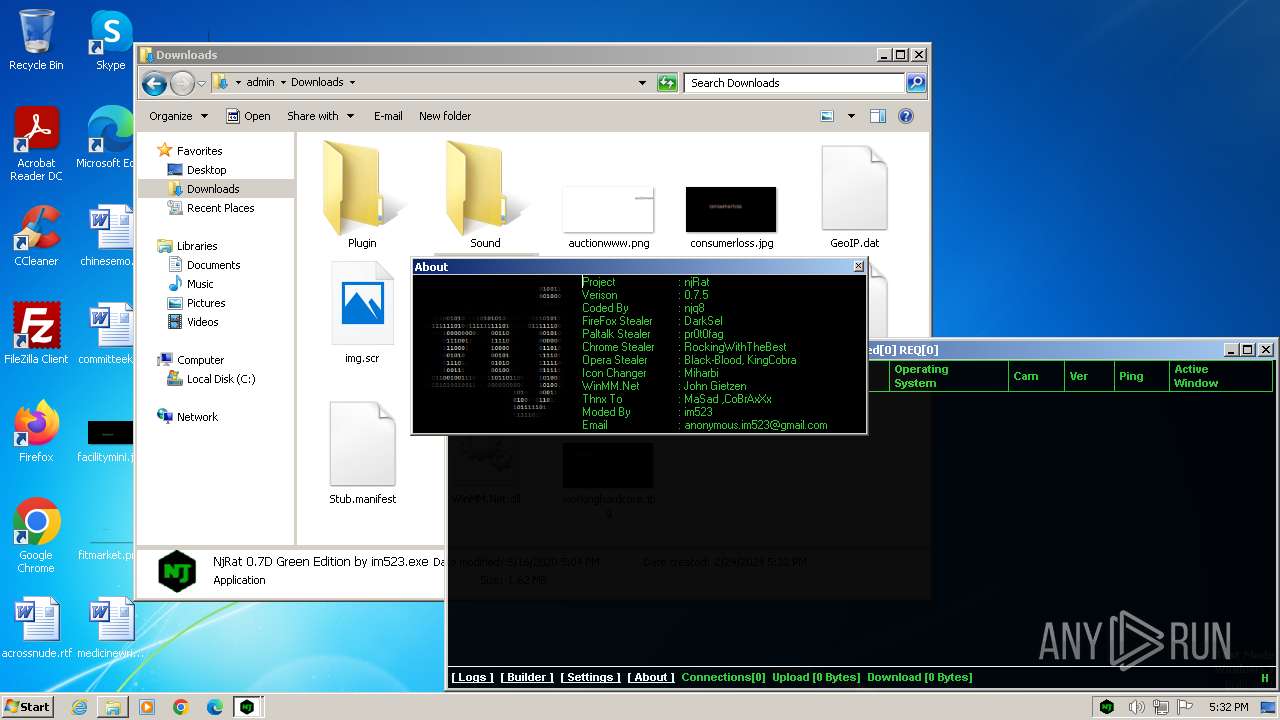Expand the Share with dropdown
The height and width of the screenshot is (720, 1280).
click(x=320, y=116)
